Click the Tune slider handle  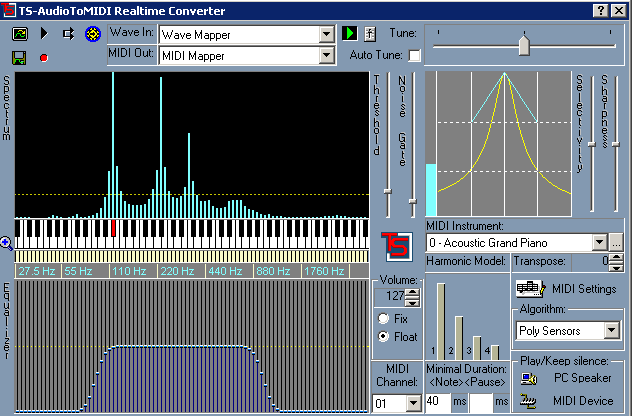click(522, 44)
